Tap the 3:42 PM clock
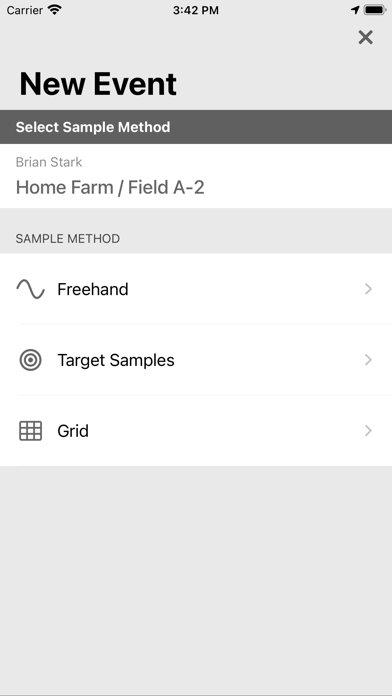Screen dimensions: 392x696 pos(196,10)
